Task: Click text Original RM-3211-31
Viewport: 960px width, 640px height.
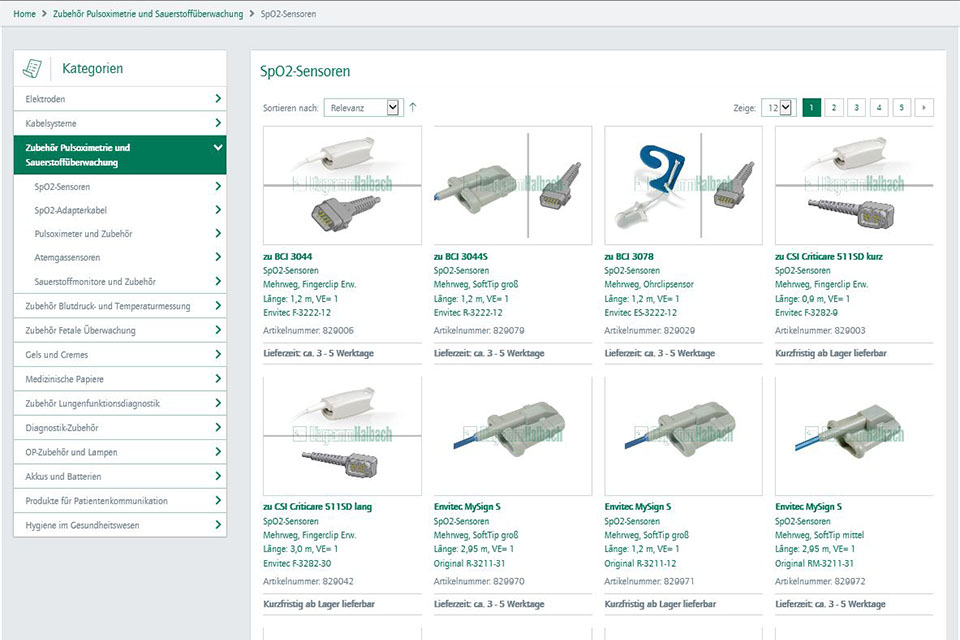Action: tap(814, 563)
